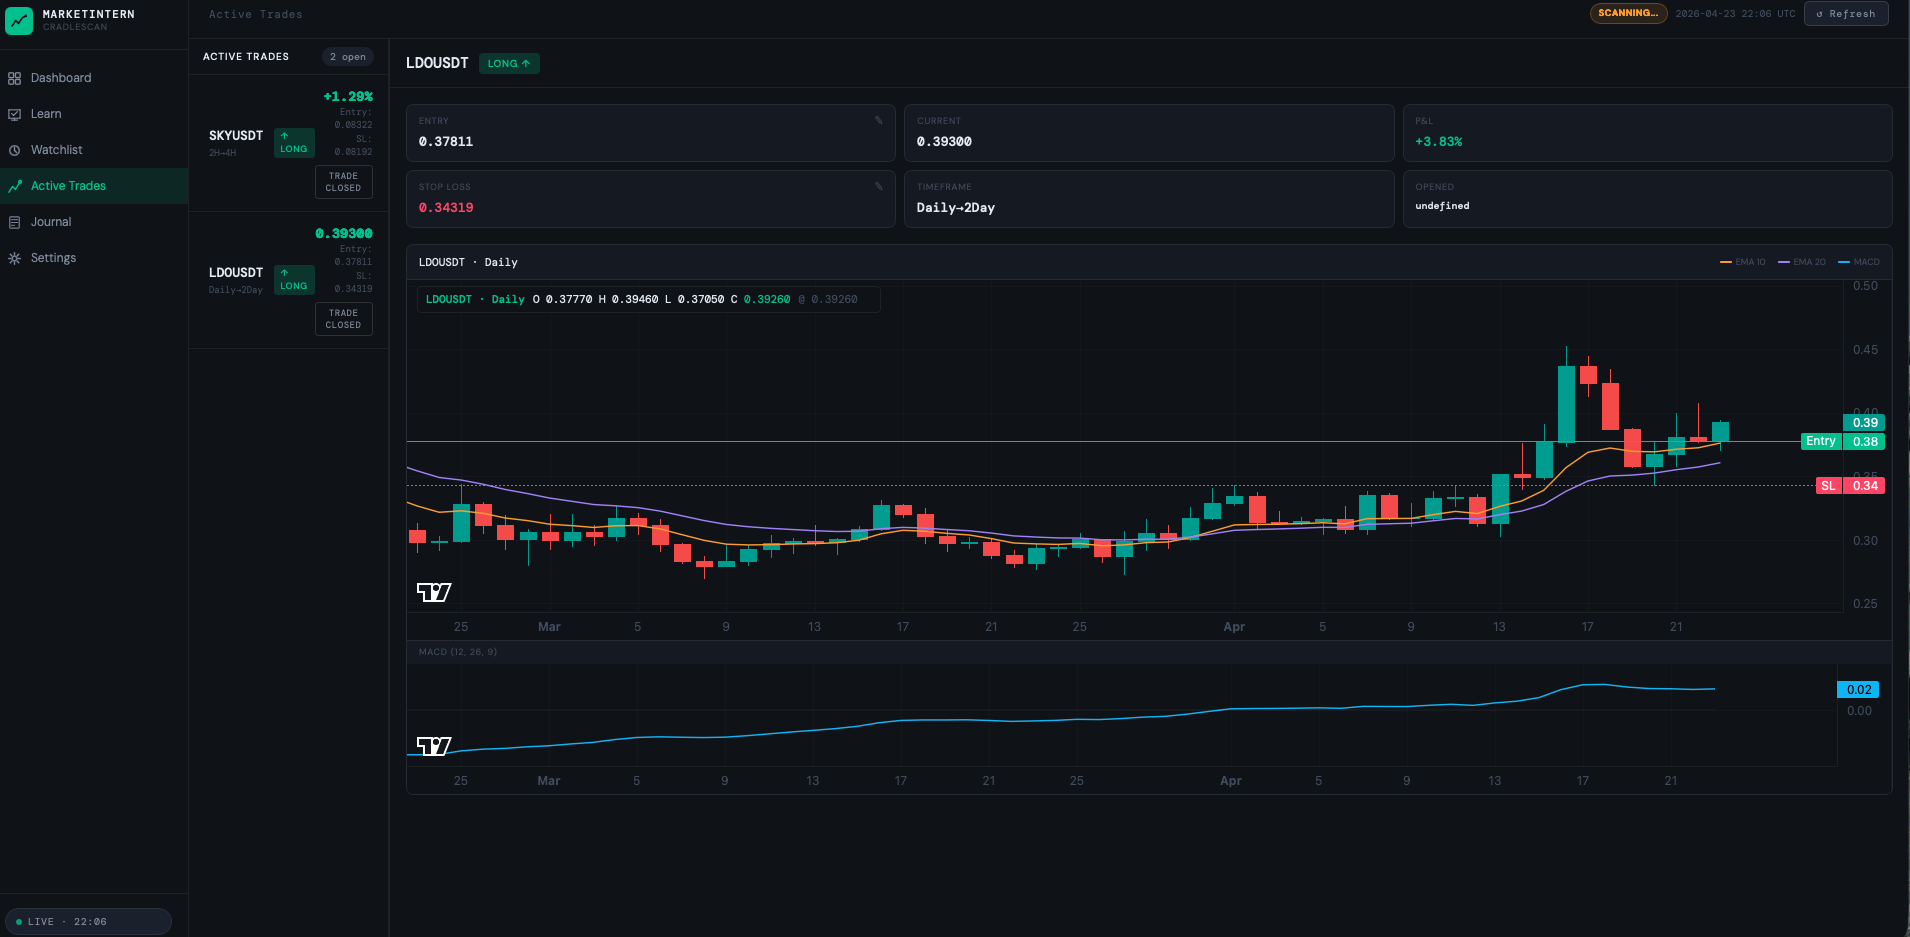Click the MACD 0.02 value tag
The height and width of the screenshot is (937, 1910).
[x=1858, y=690]
